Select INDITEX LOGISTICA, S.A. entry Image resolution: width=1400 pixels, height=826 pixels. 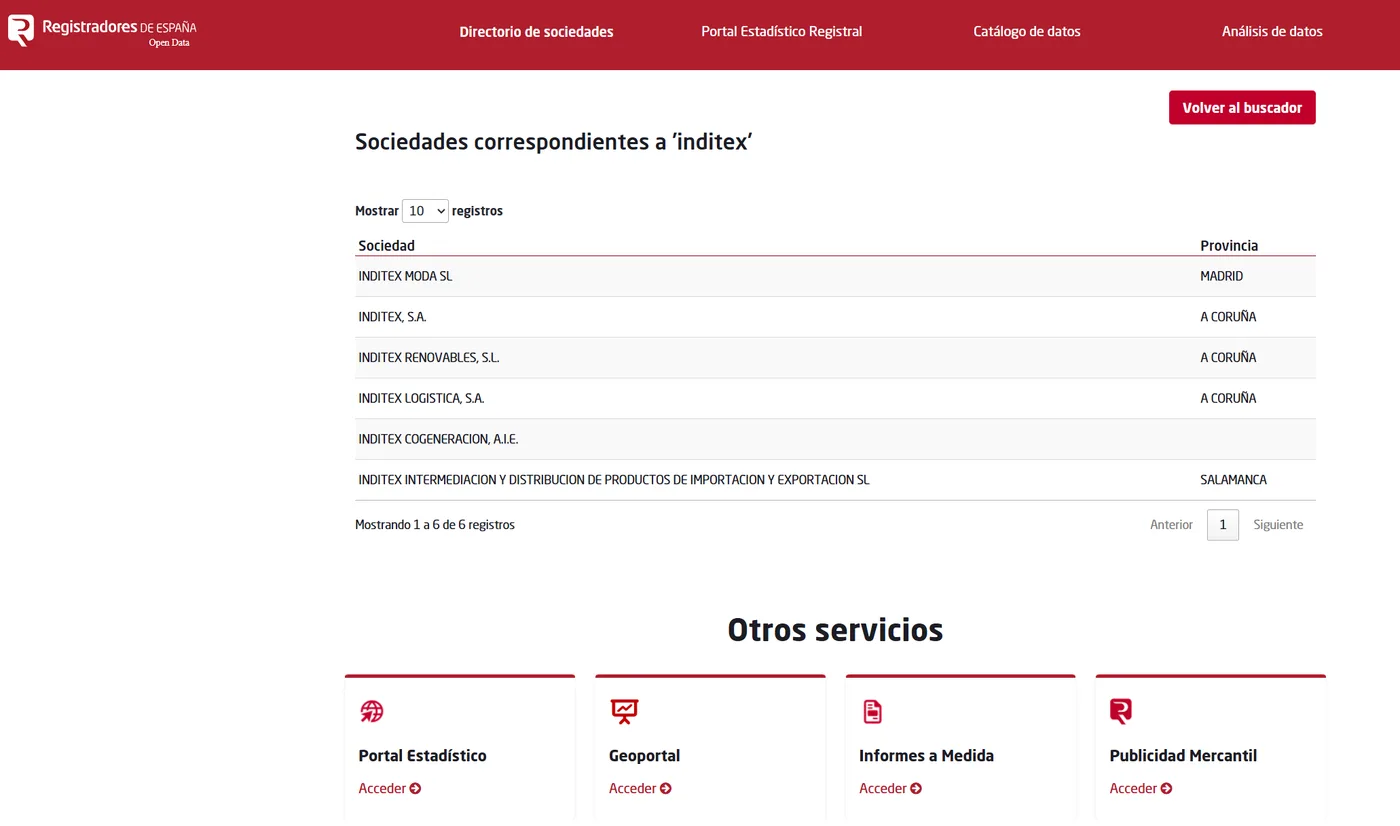[x=421, y=398]
